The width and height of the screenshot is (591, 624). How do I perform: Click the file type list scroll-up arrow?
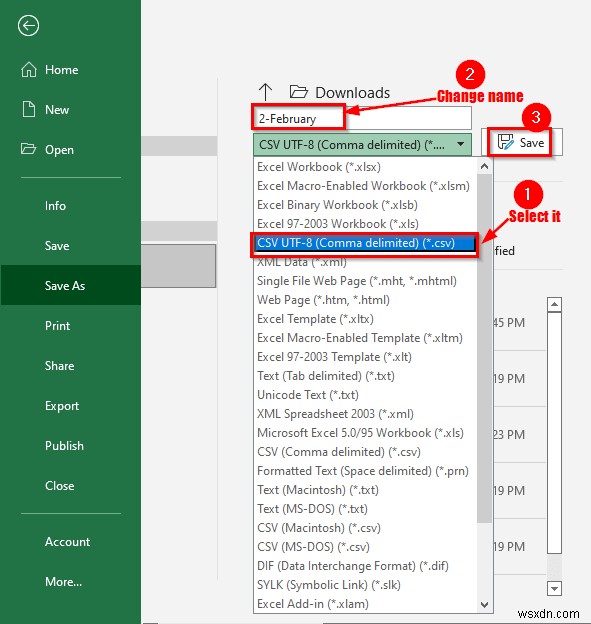click(484, 166)
